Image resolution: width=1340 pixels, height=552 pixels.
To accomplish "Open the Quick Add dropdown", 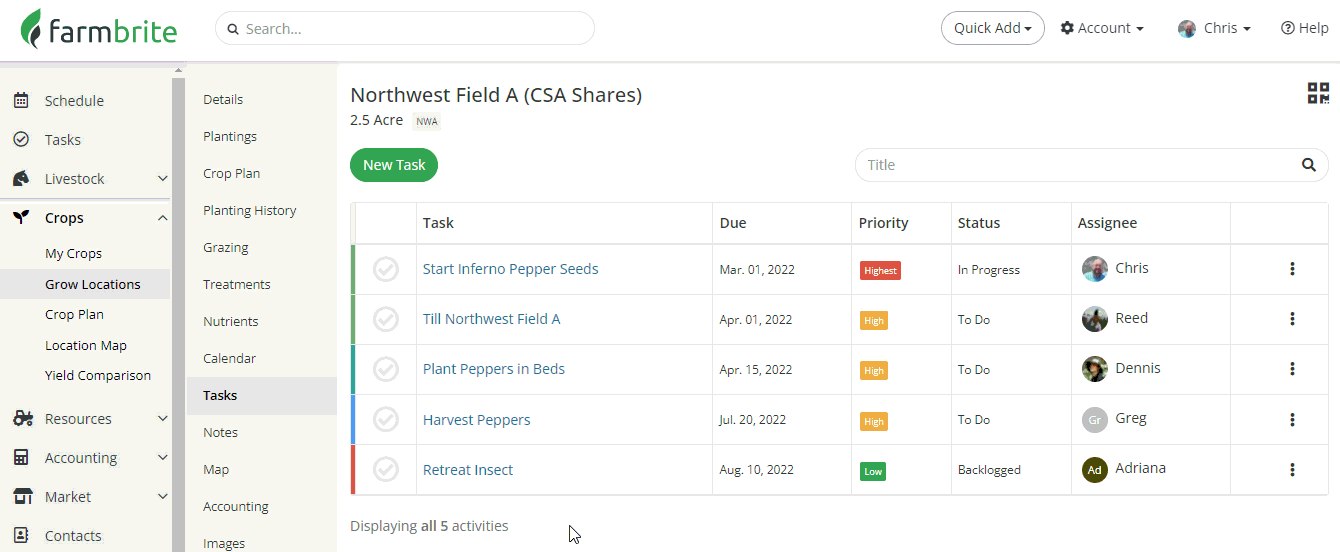I will [x=992, y=28].
